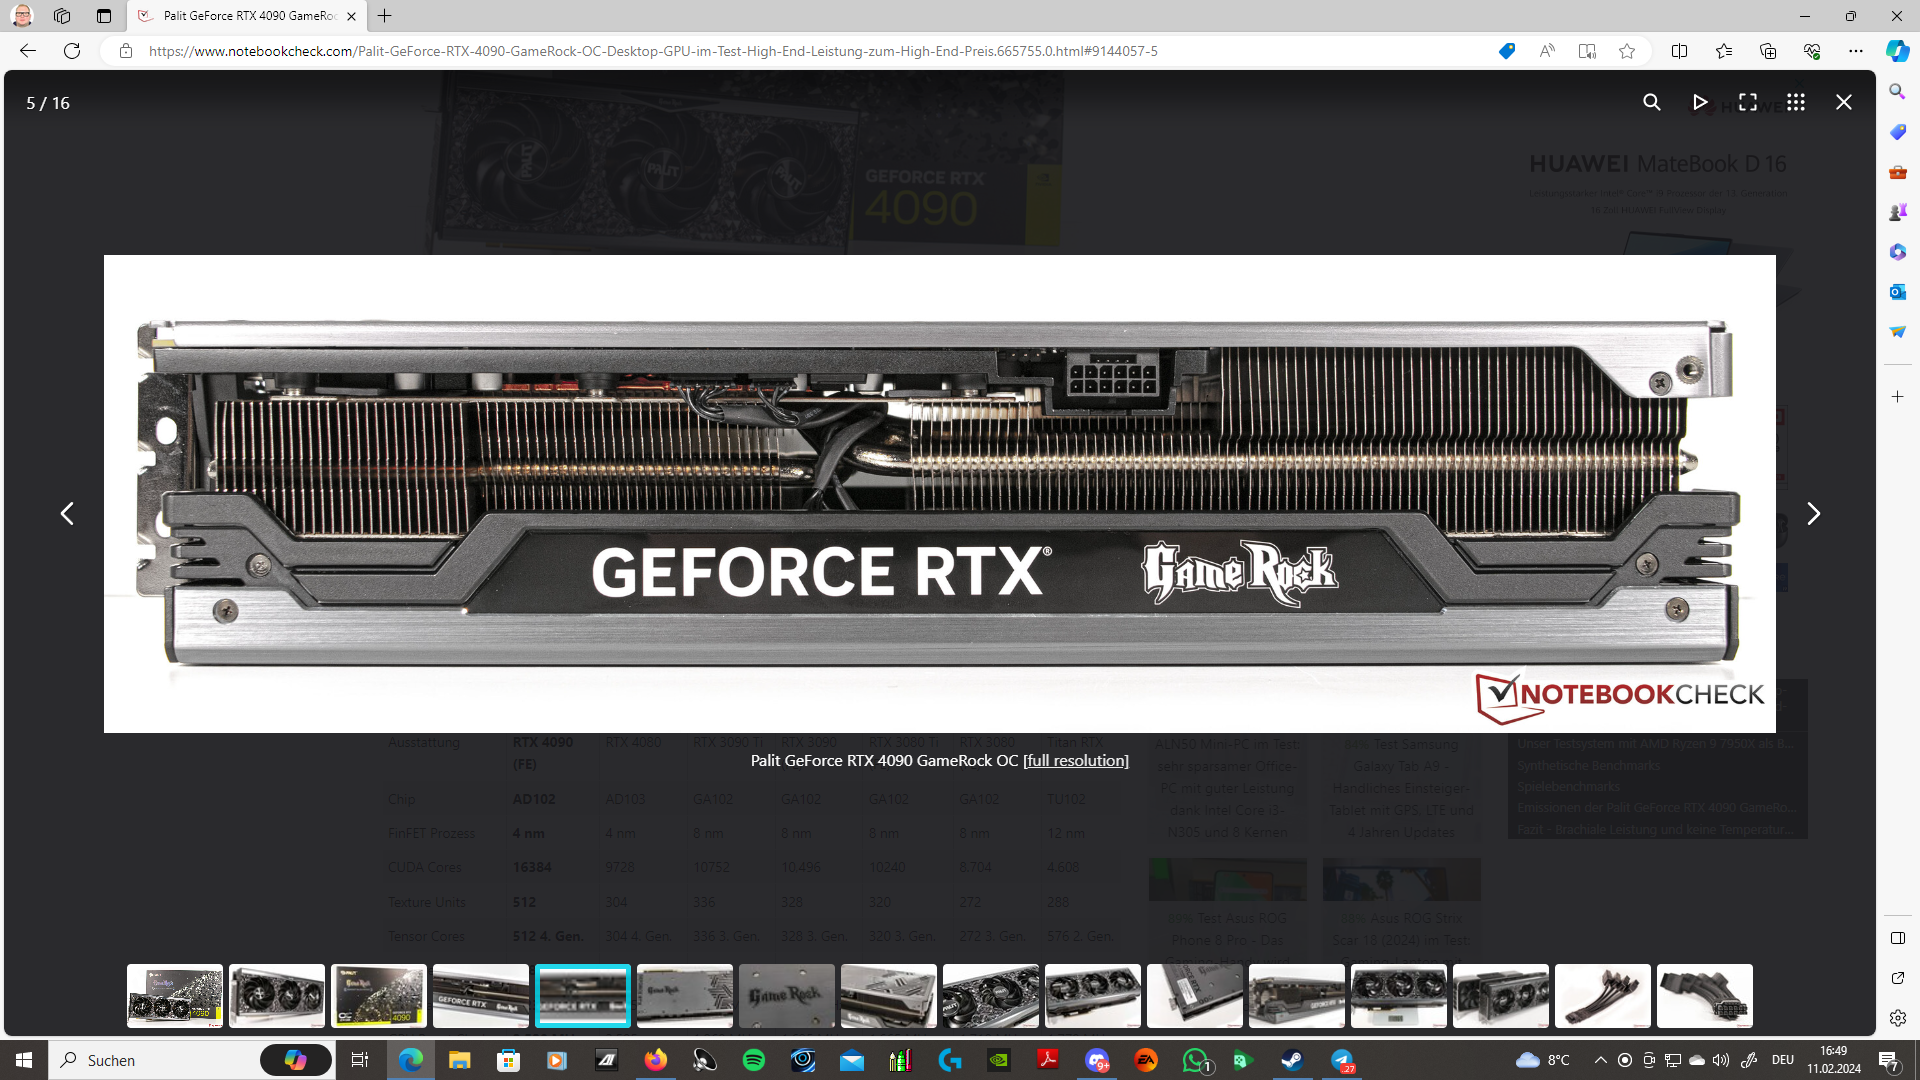Open a new browser tab
The height and width of the screenshot is (1080, 1920).
(x=385, y=16)
